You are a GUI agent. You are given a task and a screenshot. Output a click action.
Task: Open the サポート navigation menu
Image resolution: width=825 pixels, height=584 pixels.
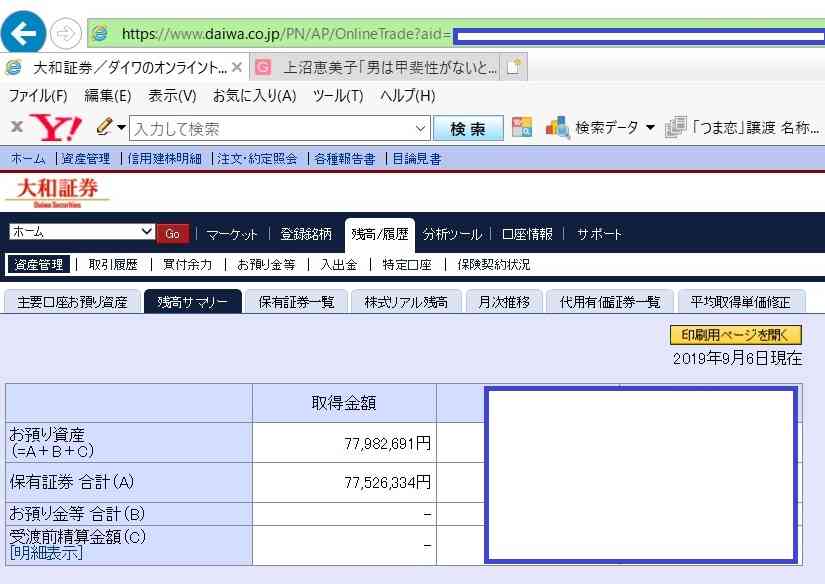pyautogui.click(x=599, y=234)
